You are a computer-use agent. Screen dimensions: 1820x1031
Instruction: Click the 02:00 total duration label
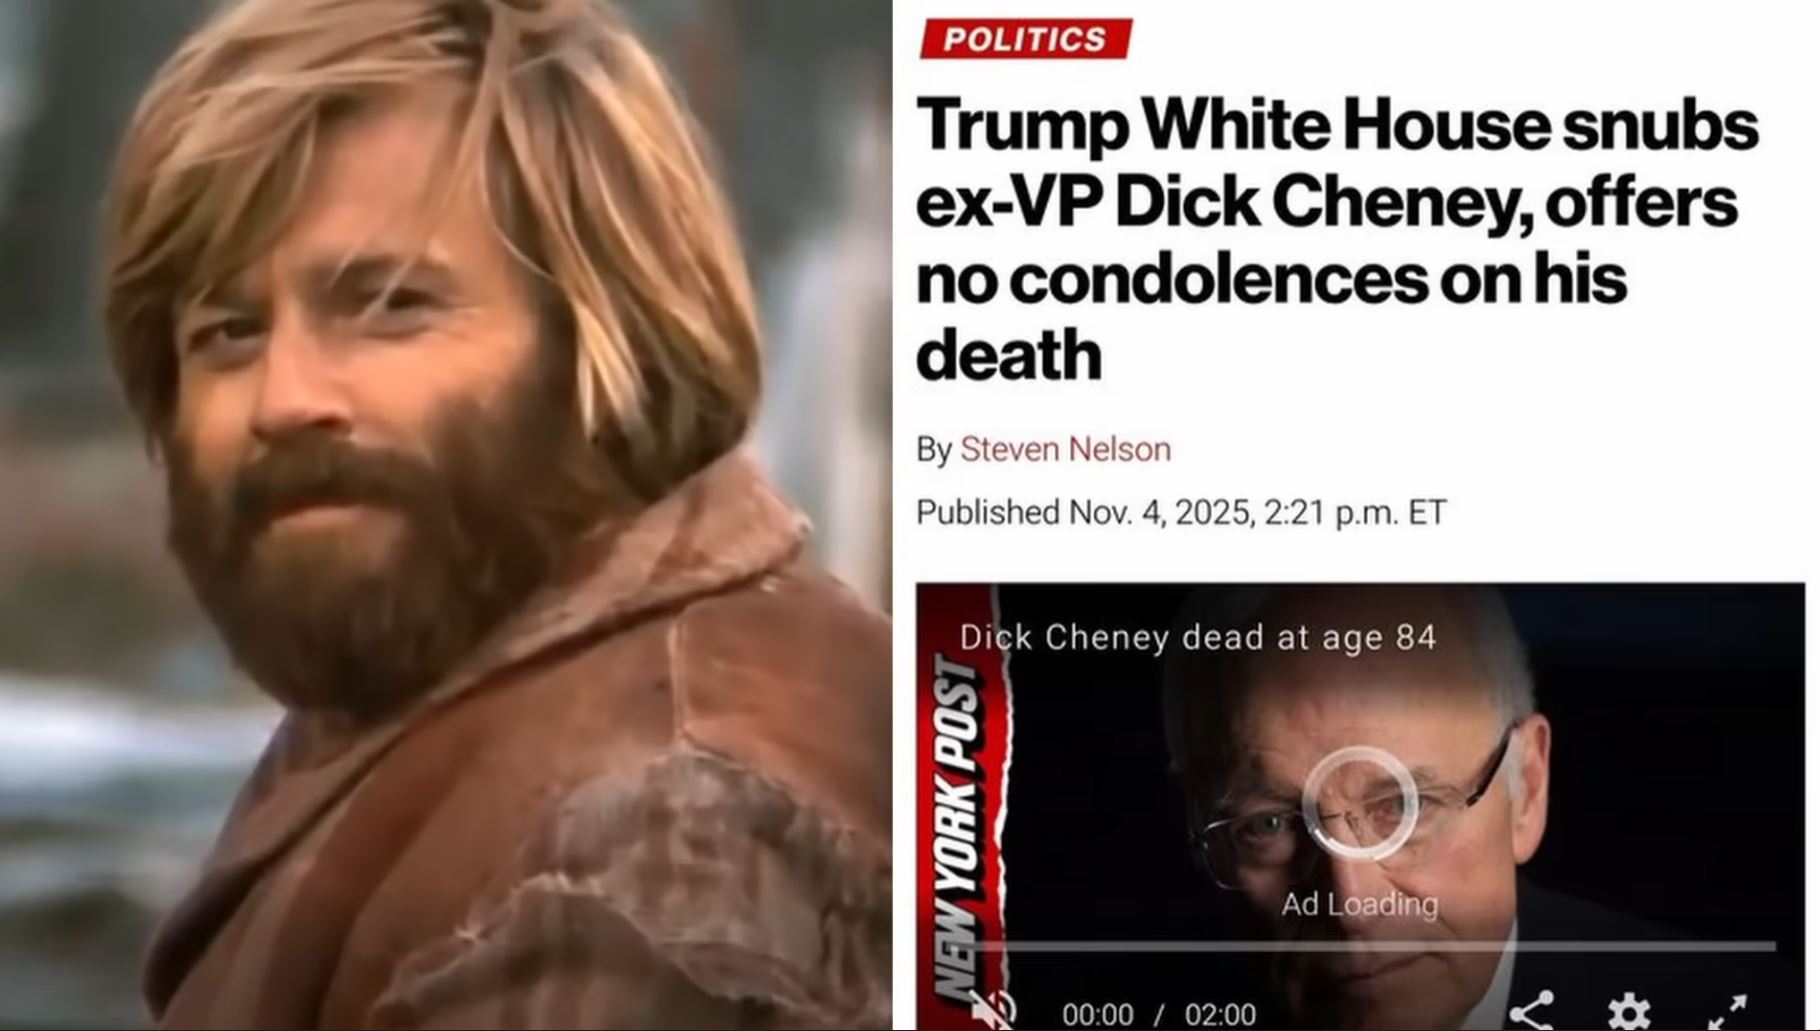1220,1014
